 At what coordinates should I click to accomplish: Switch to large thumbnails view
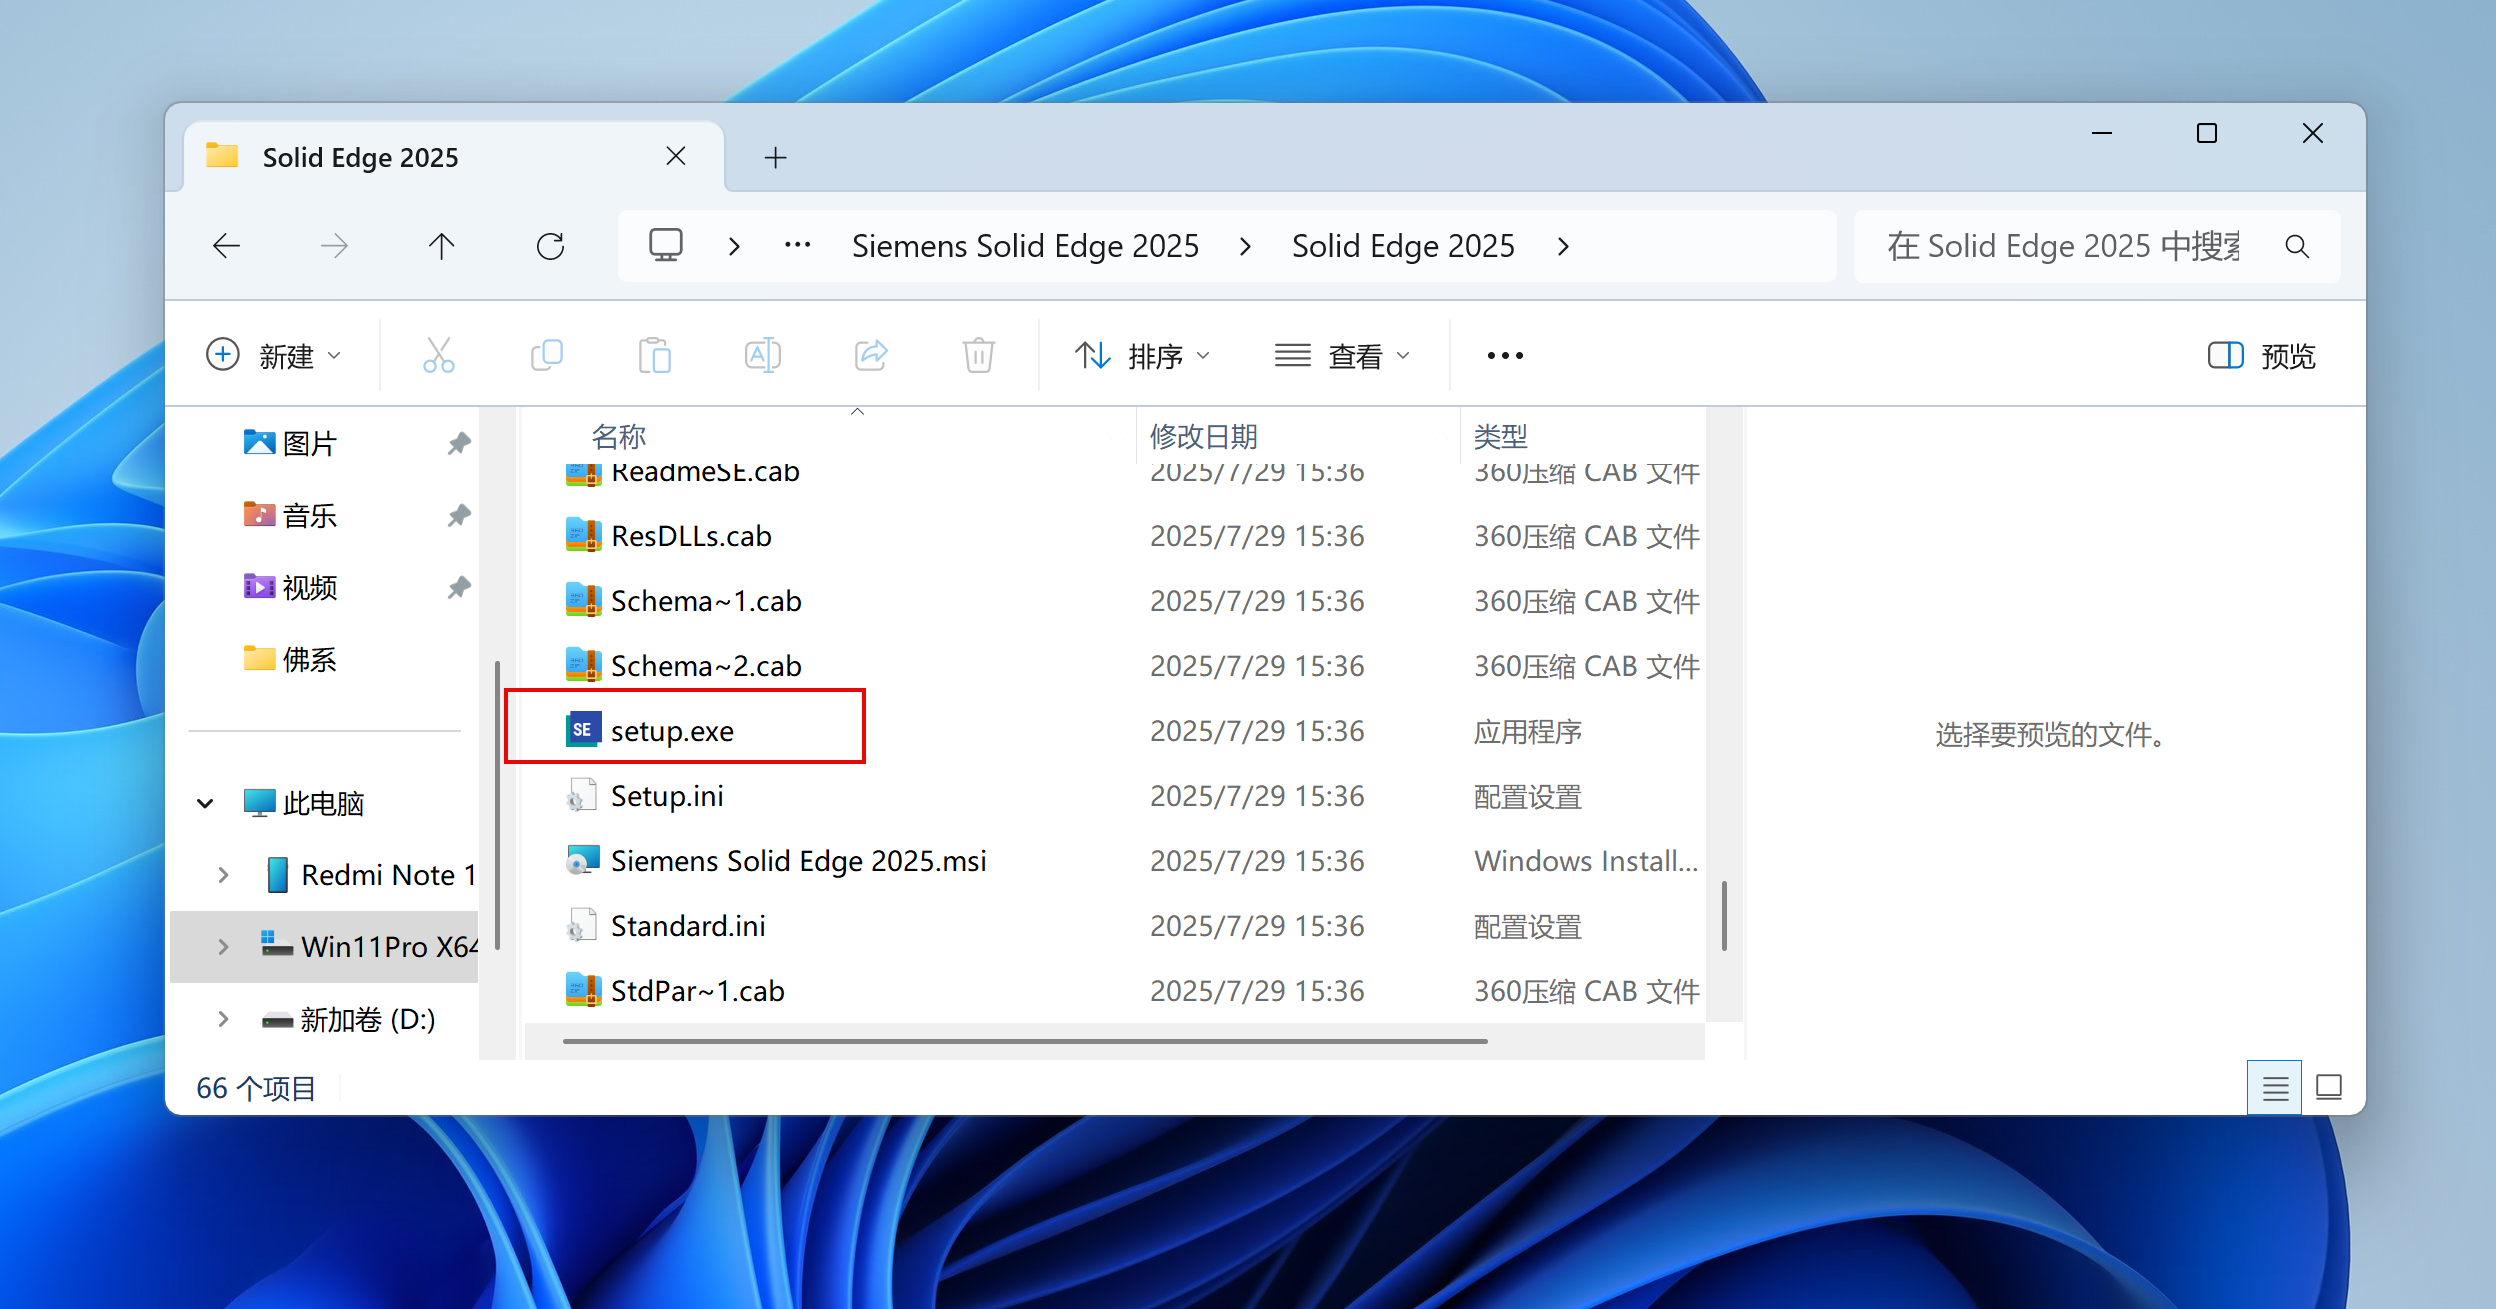[x=2329, y=1088]
